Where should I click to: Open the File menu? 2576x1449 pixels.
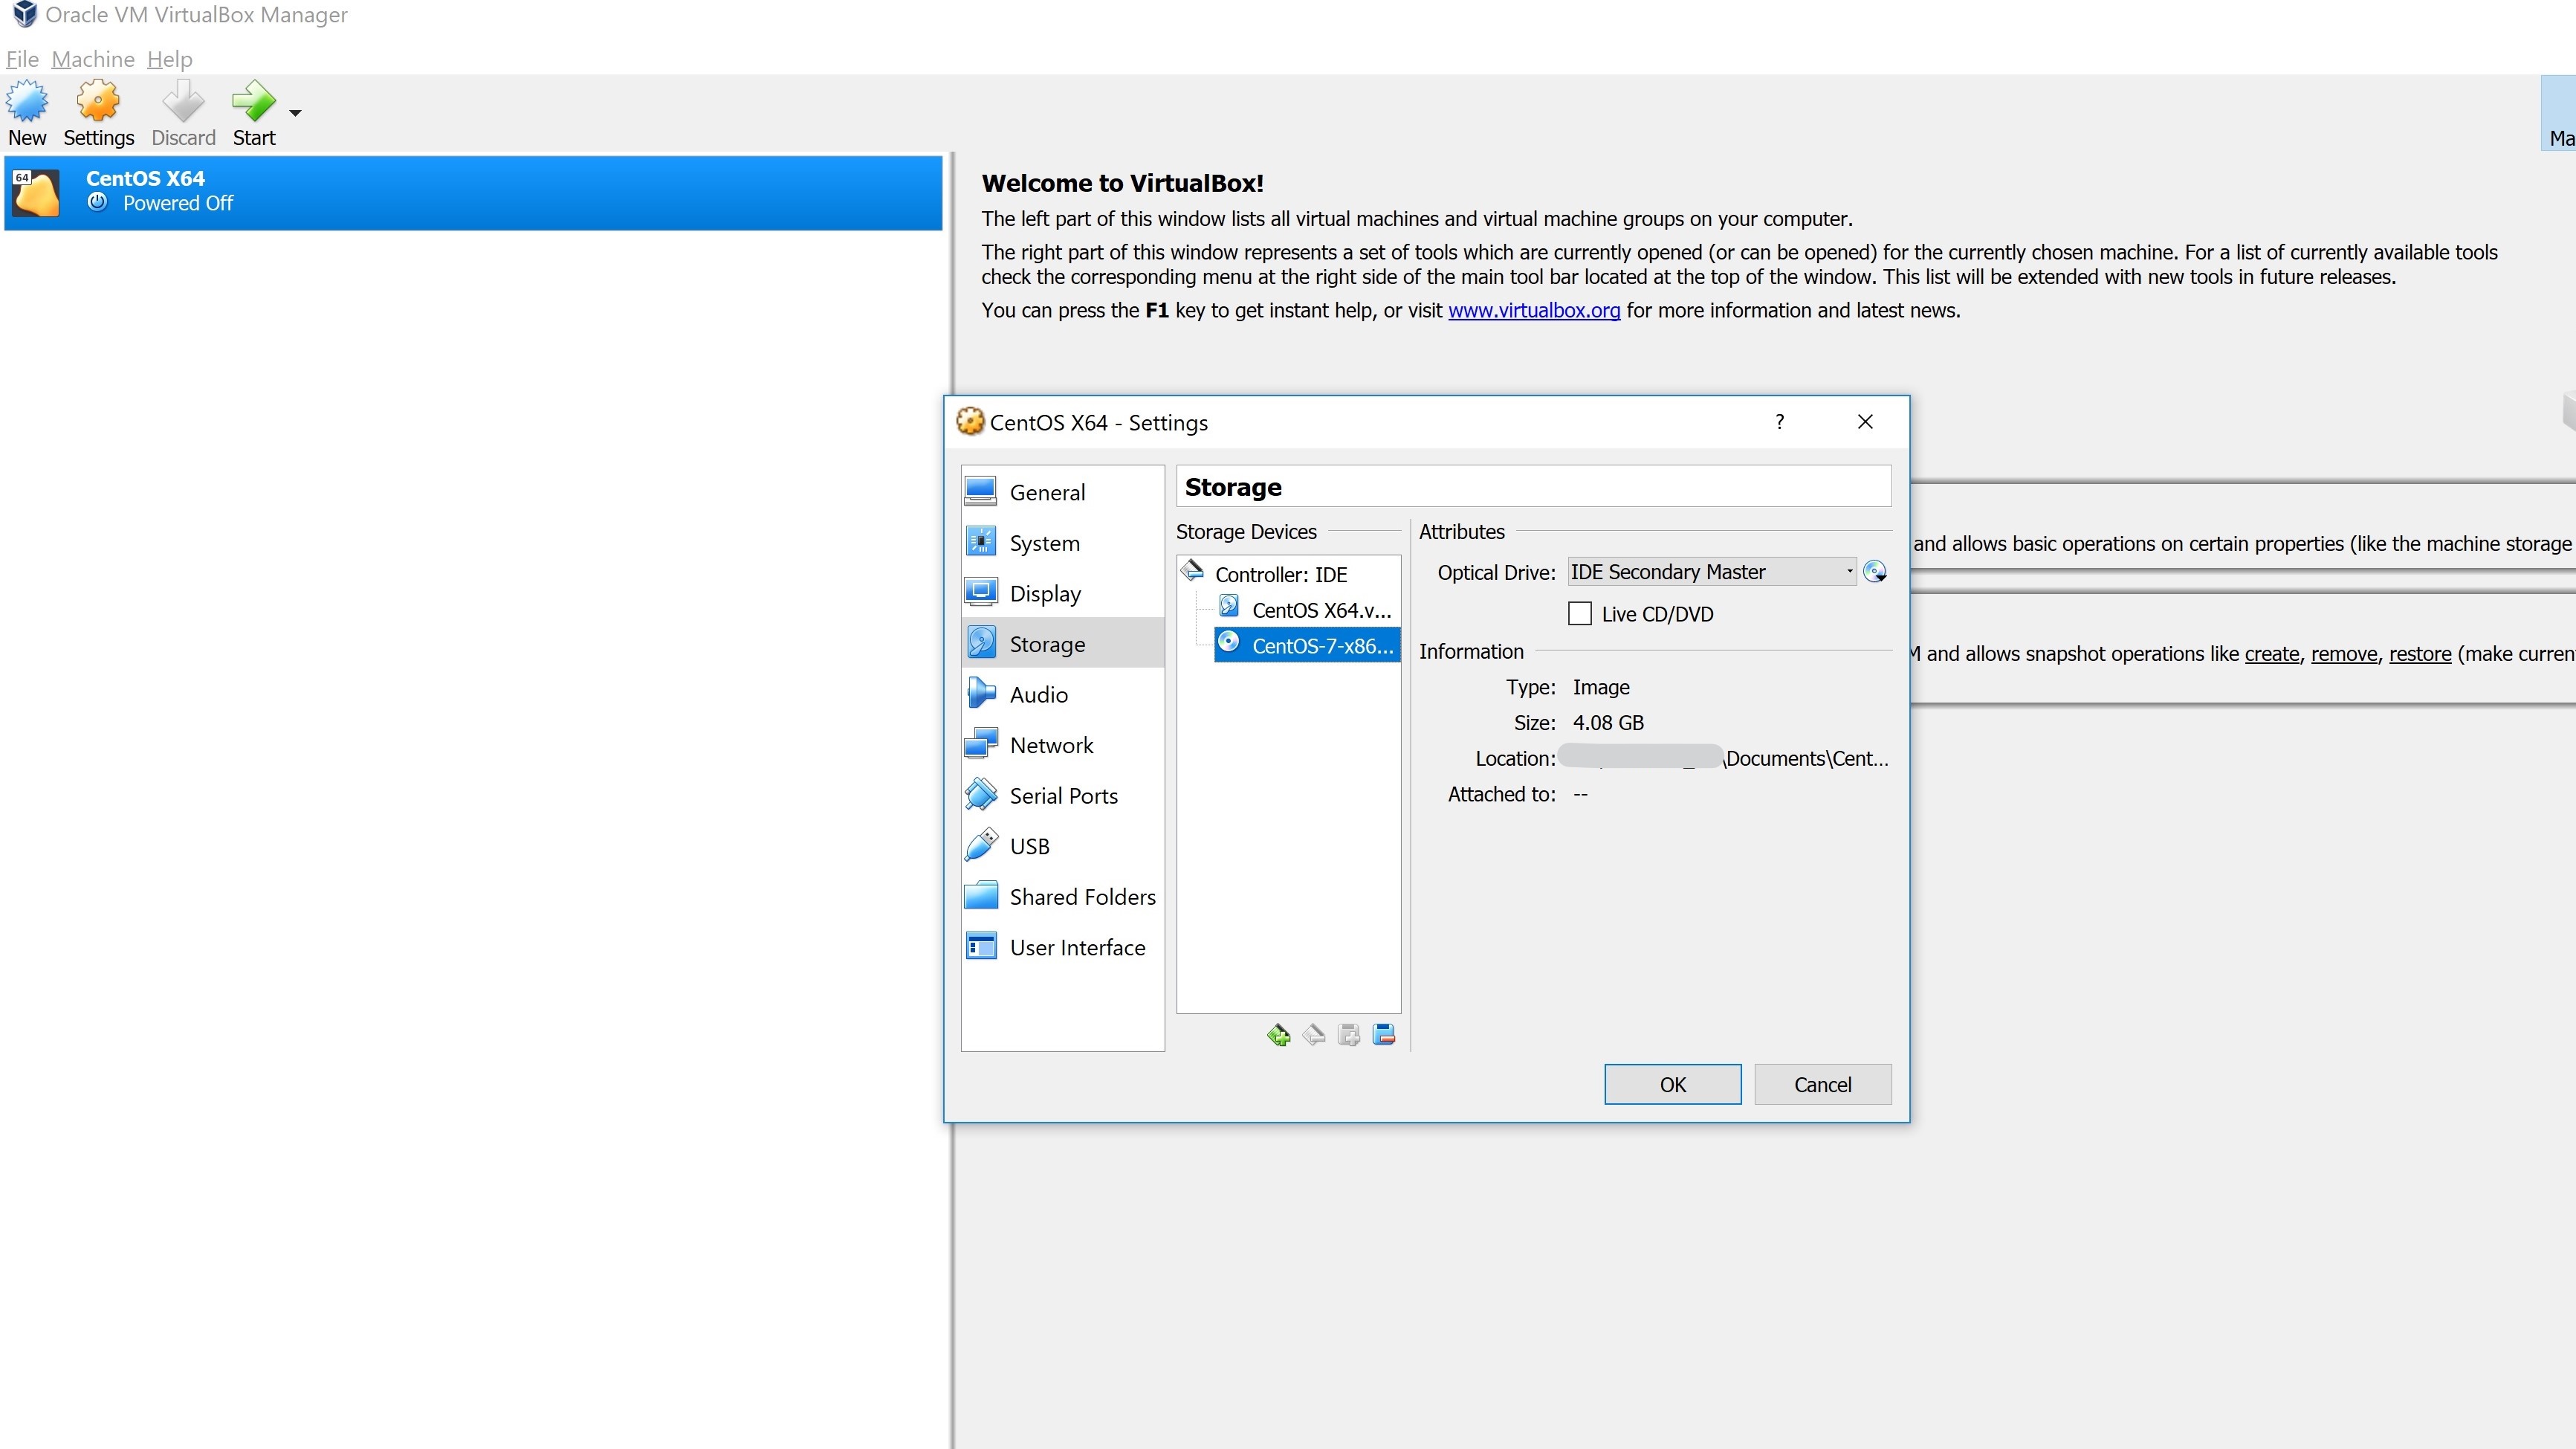pyautogui.click(x=22, y=59)
